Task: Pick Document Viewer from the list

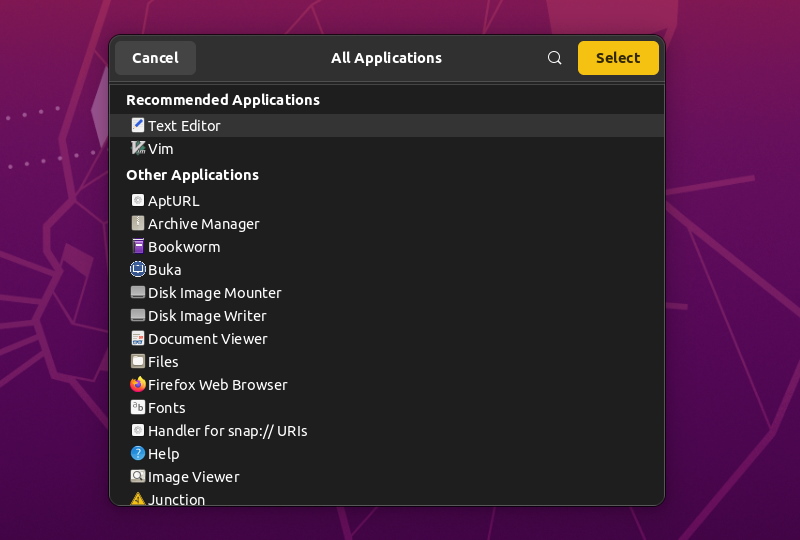Action: [207, 339]
